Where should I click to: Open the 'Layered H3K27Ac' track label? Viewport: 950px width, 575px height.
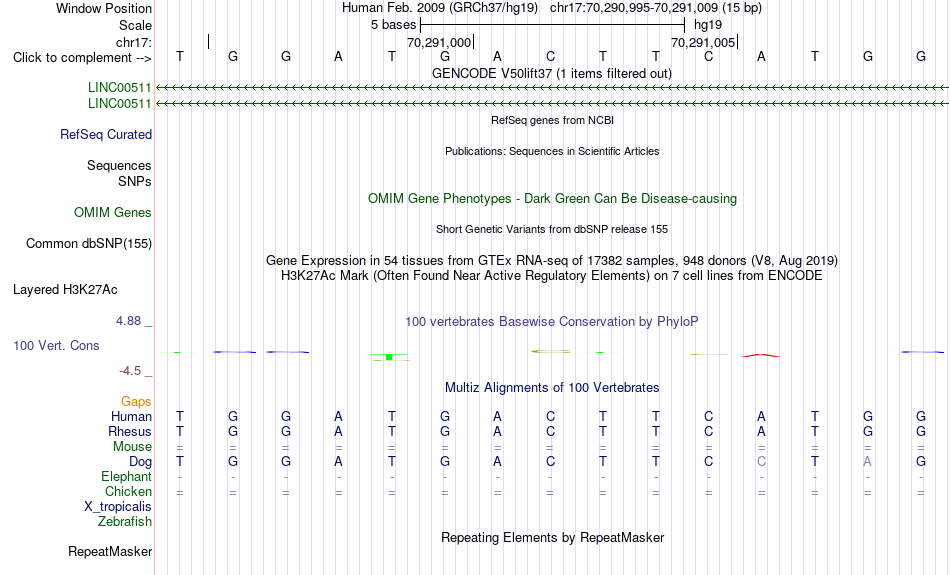click(x=65, y=290)
